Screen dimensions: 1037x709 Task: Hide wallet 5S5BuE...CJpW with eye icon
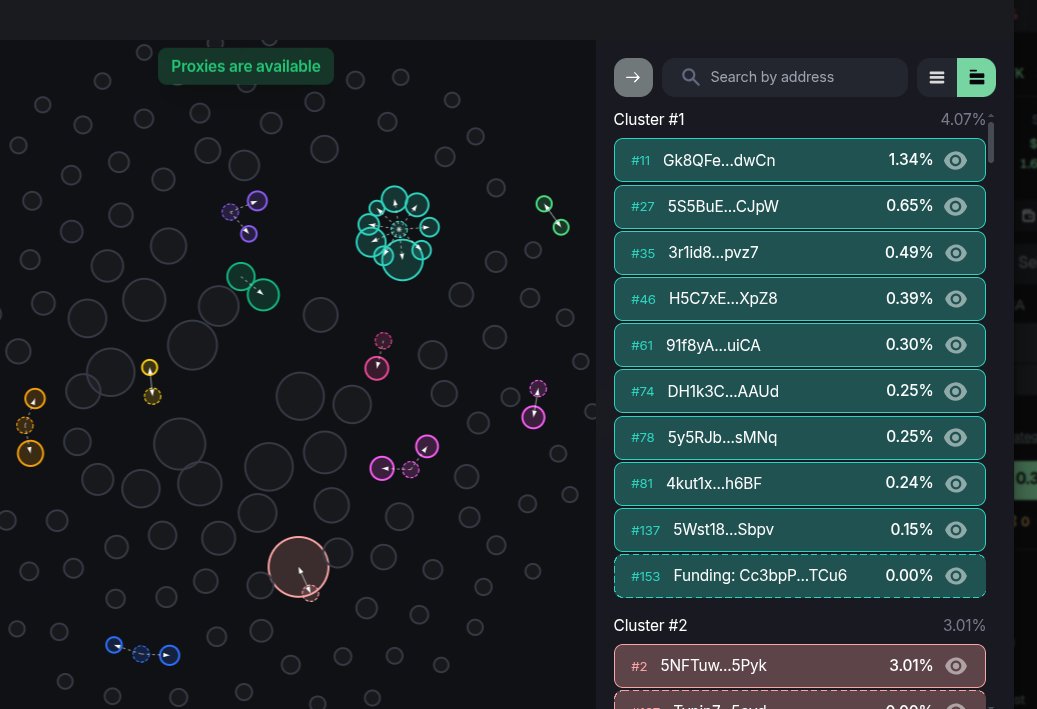click(956, 206)
